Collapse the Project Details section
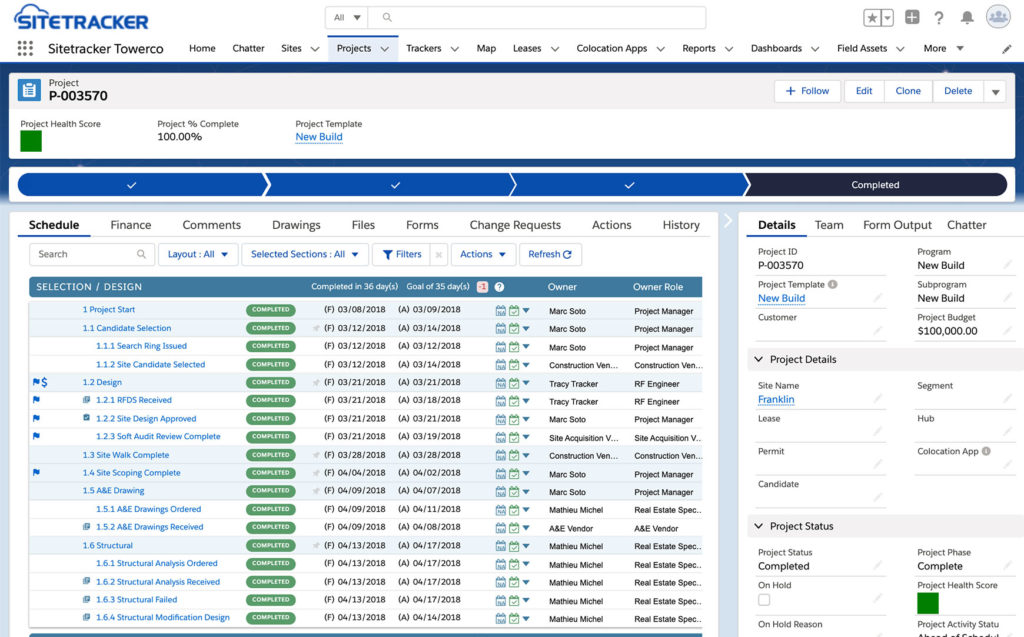This screenshot has width=1024, height=637. pyautogui.click(x=759, y=359)
